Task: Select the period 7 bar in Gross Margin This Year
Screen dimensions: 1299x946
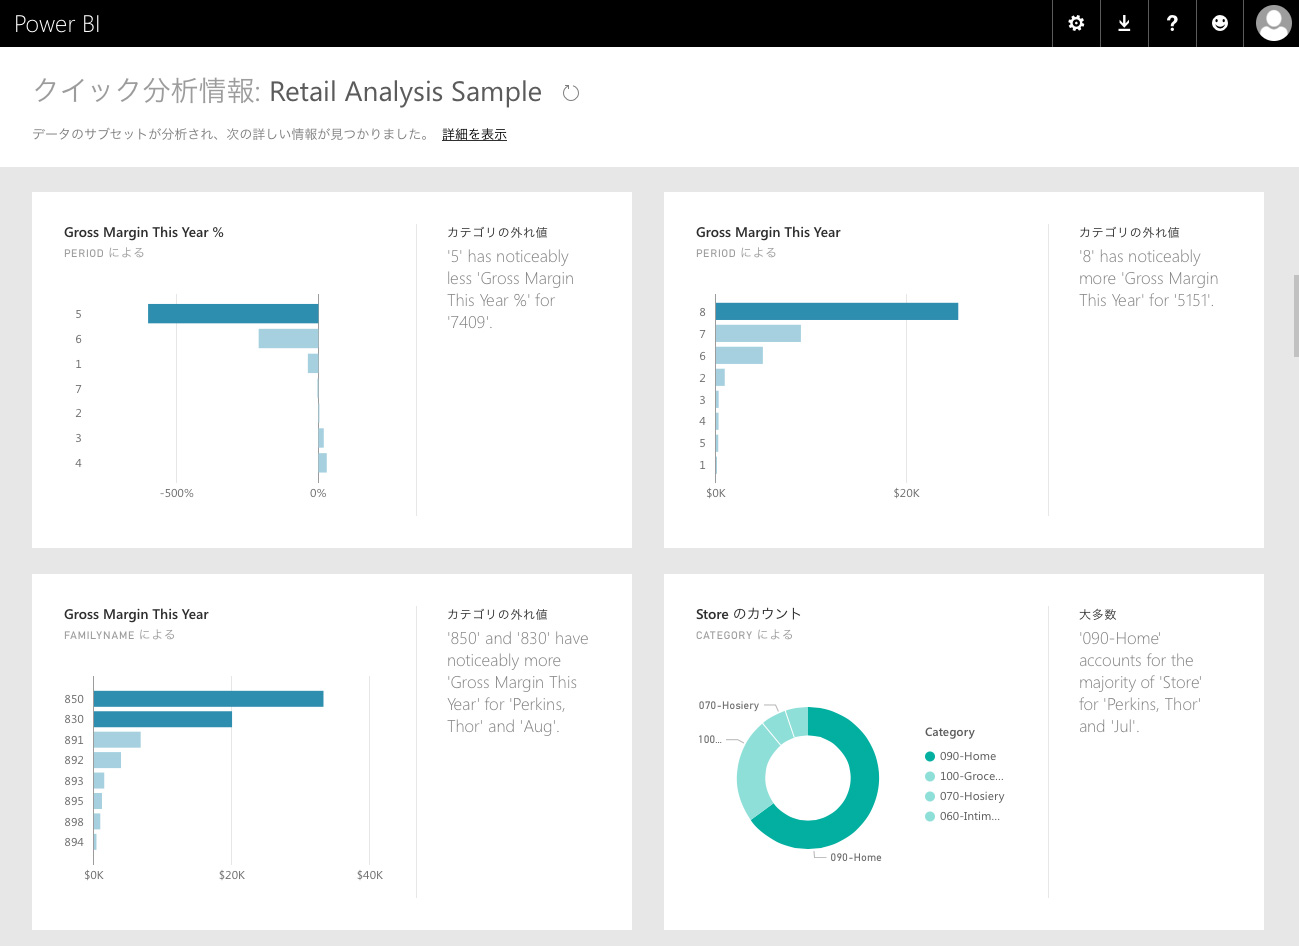Action: pos(758,333)
